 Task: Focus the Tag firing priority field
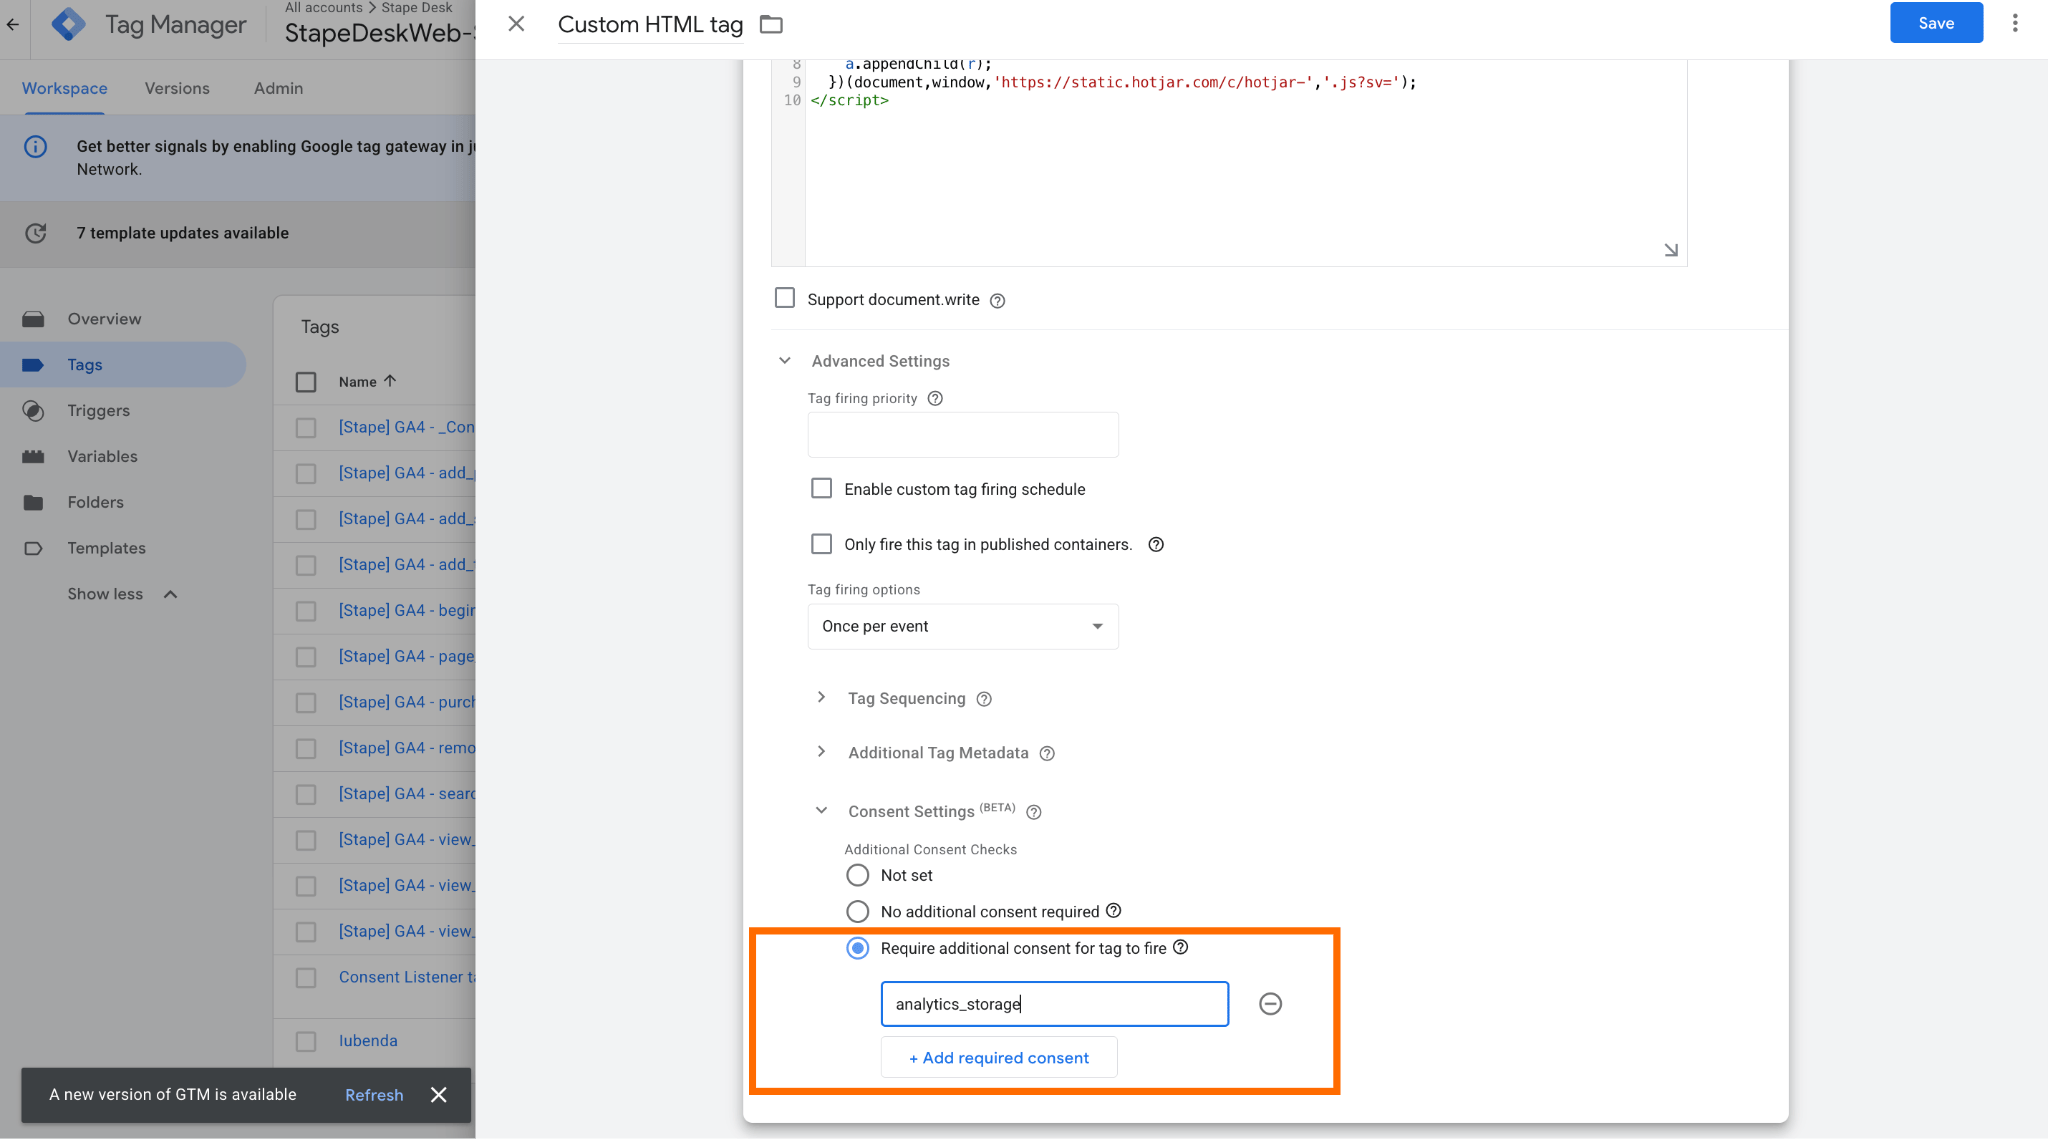click(x=963, y=435)
